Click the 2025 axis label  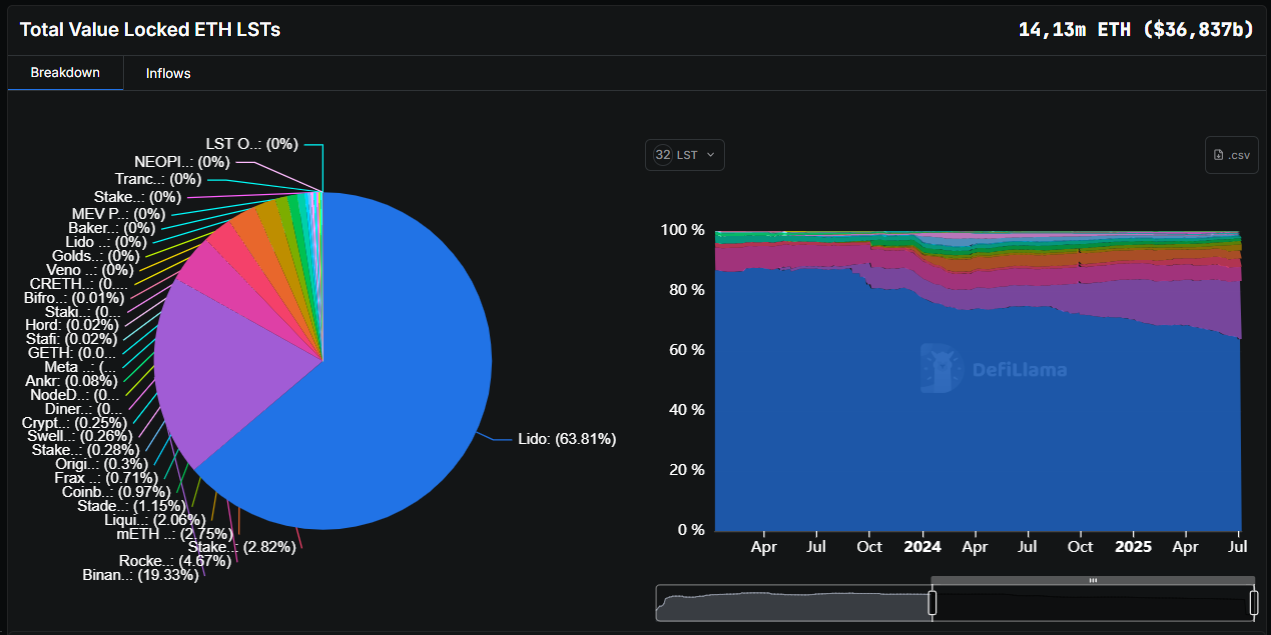(1133, 547)
